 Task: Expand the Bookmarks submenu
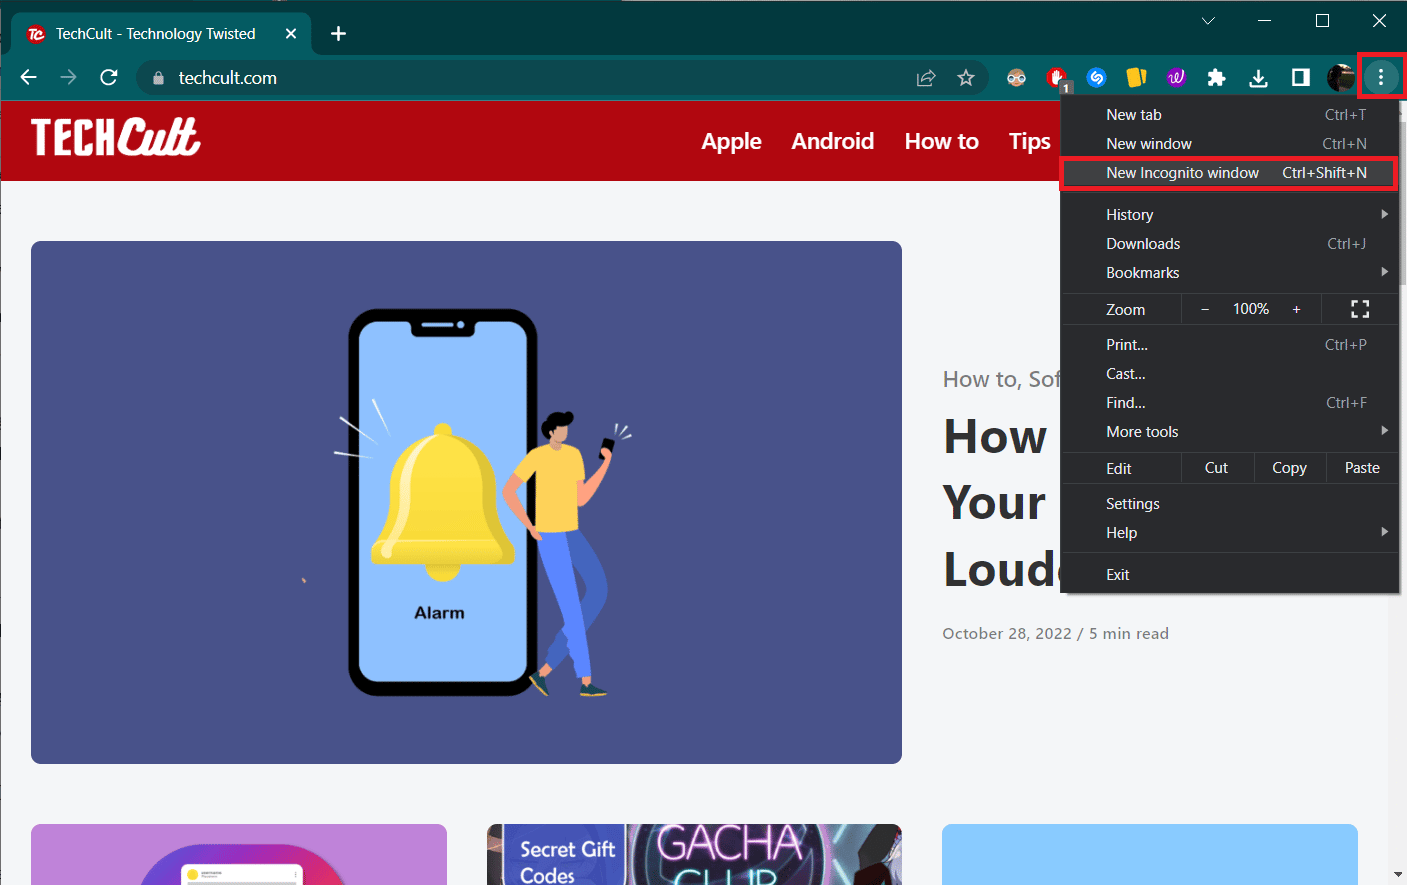1143,272
